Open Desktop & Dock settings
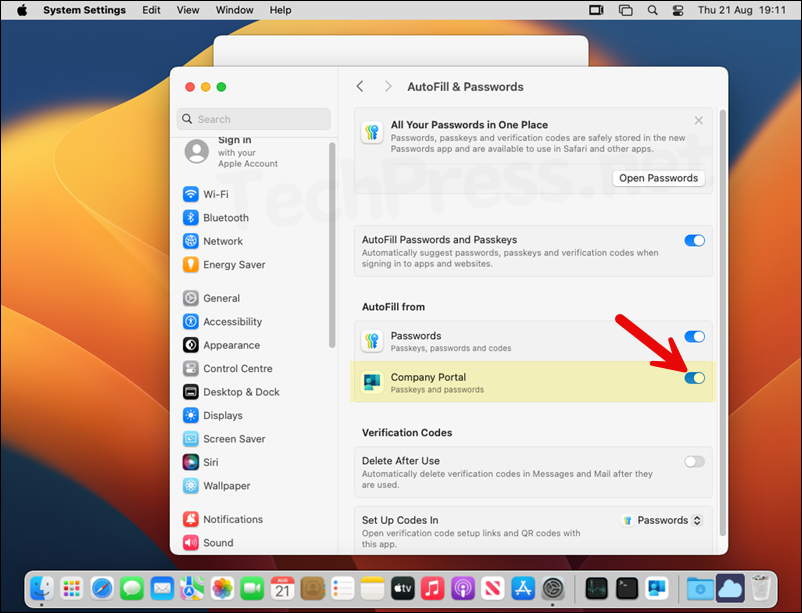Screen dimensions: 802x613 [x=231, y=392]
